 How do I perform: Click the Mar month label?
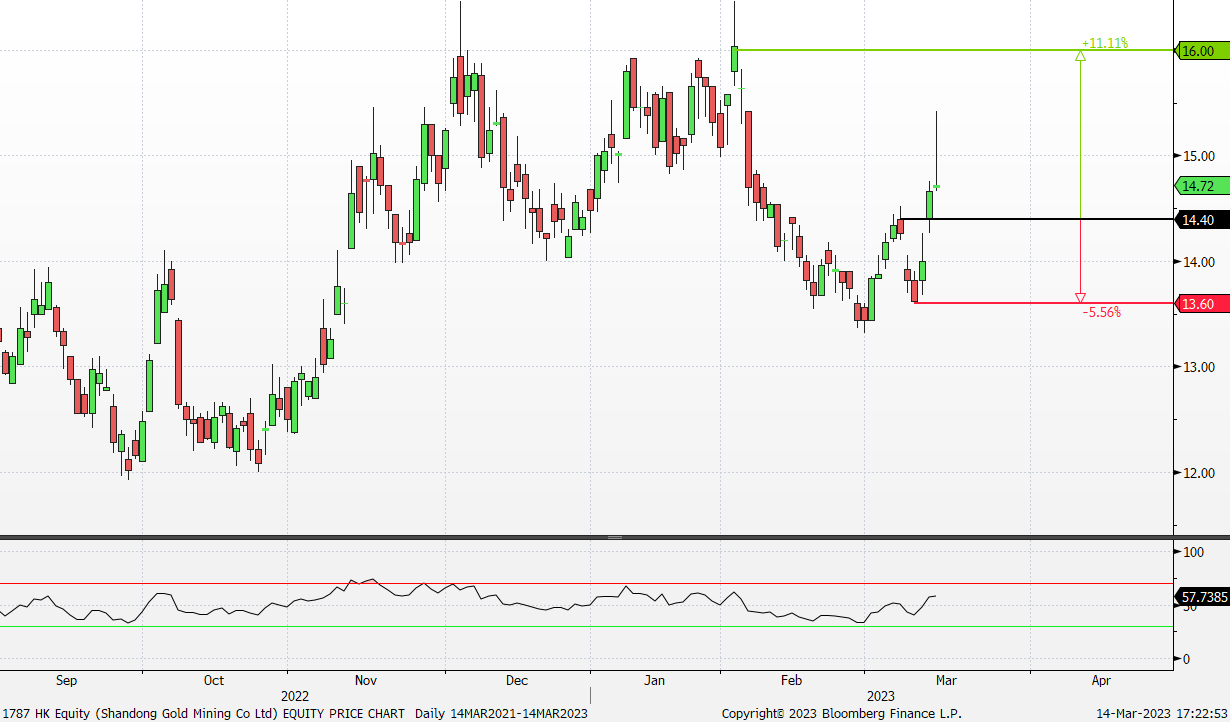pos(946,681)
